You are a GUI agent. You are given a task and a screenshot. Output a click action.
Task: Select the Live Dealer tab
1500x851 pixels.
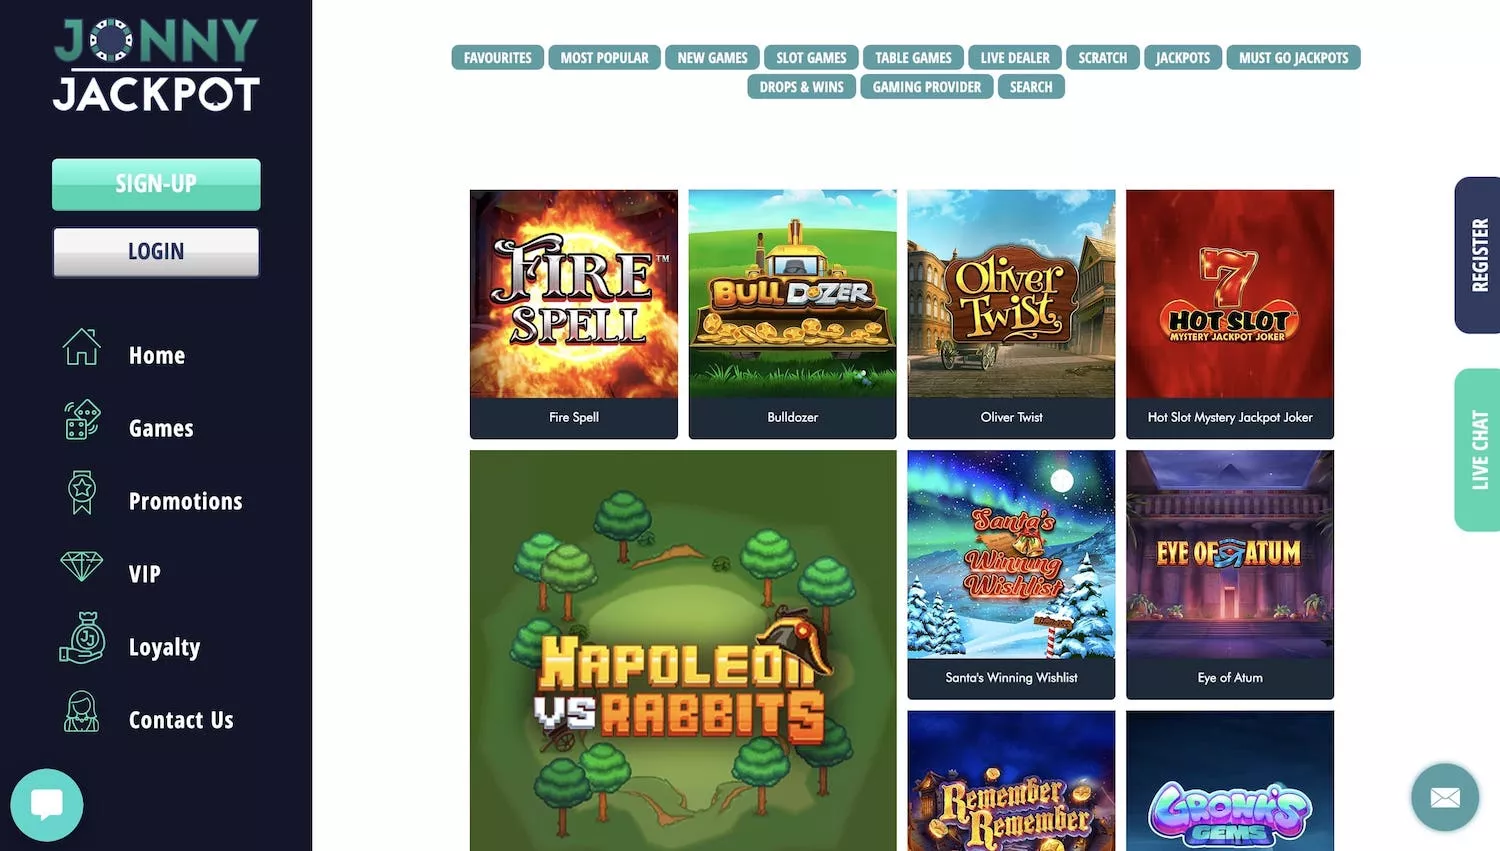tap(1015, 58)
